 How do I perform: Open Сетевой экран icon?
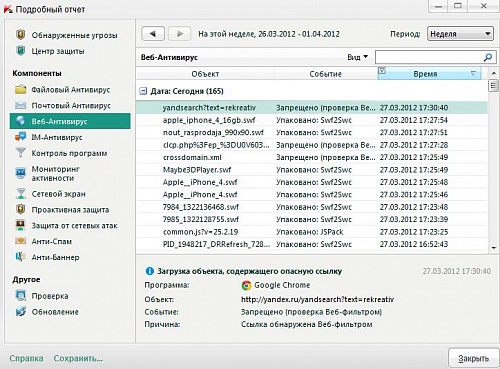point(21,194)
